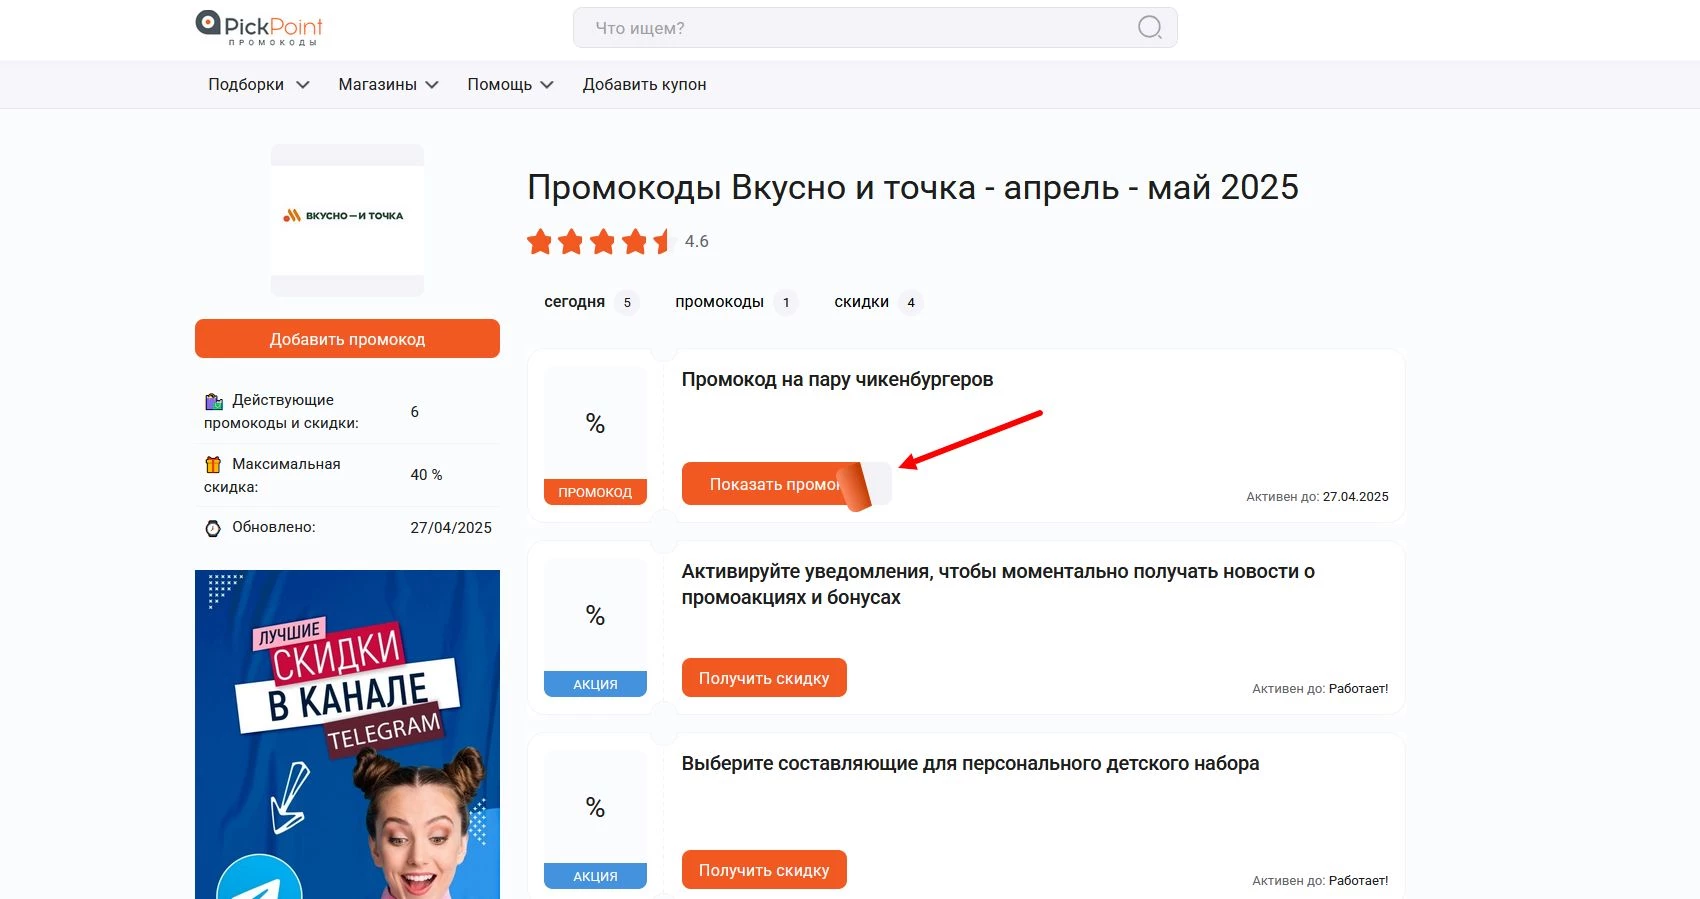Click the '40 %' maximum discount value
Screen dimensions: 1700x899
click(x=426, y=475)
